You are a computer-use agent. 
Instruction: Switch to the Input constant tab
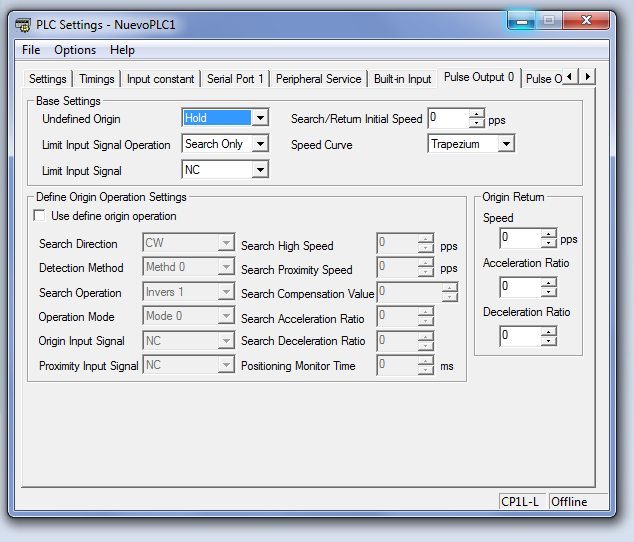161,79
